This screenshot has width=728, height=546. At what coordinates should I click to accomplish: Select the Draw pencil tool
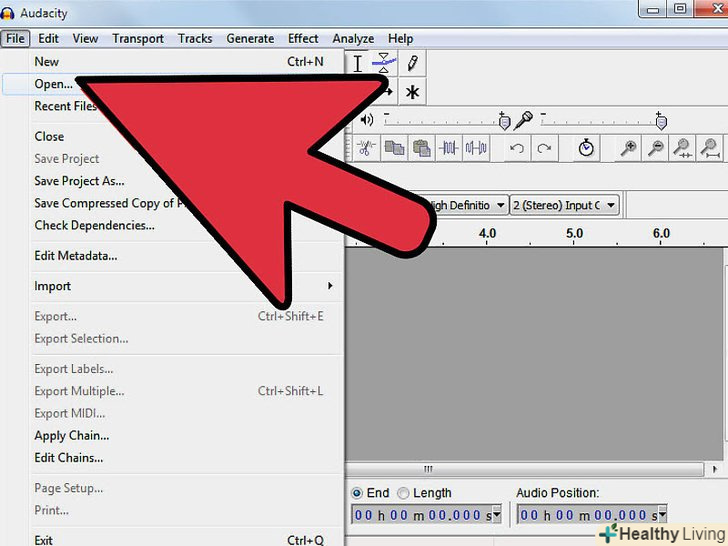(x=412, y=64)
